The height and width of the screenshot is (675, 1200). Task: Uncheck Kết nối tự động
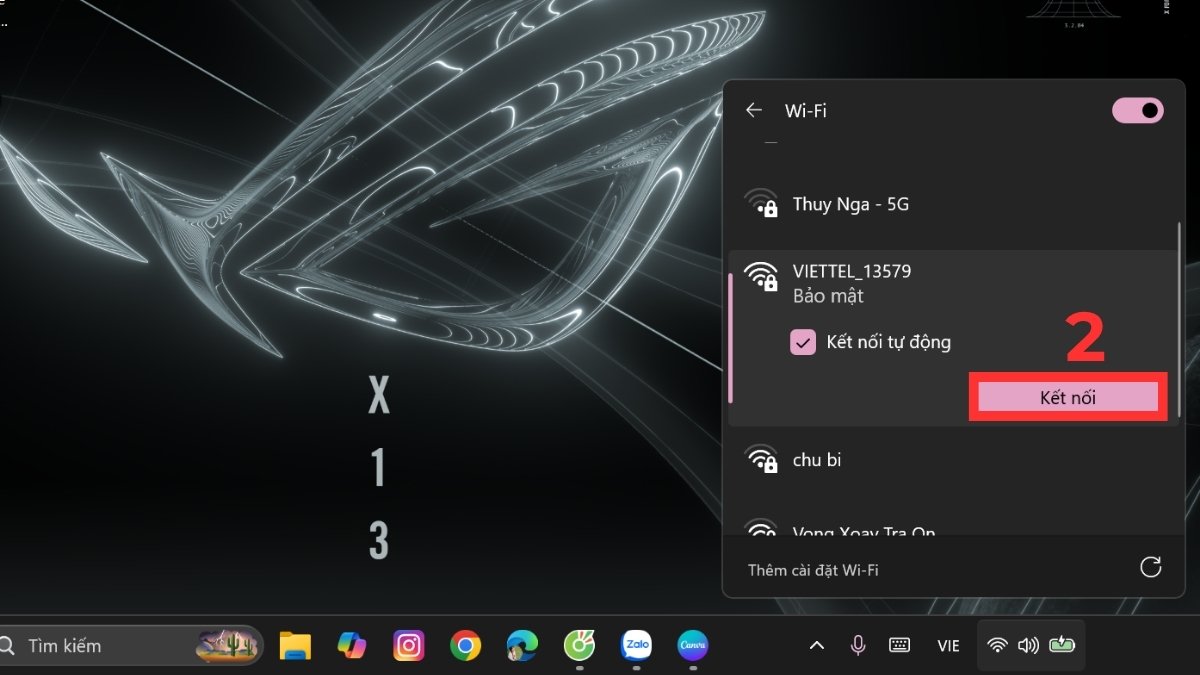801,342
